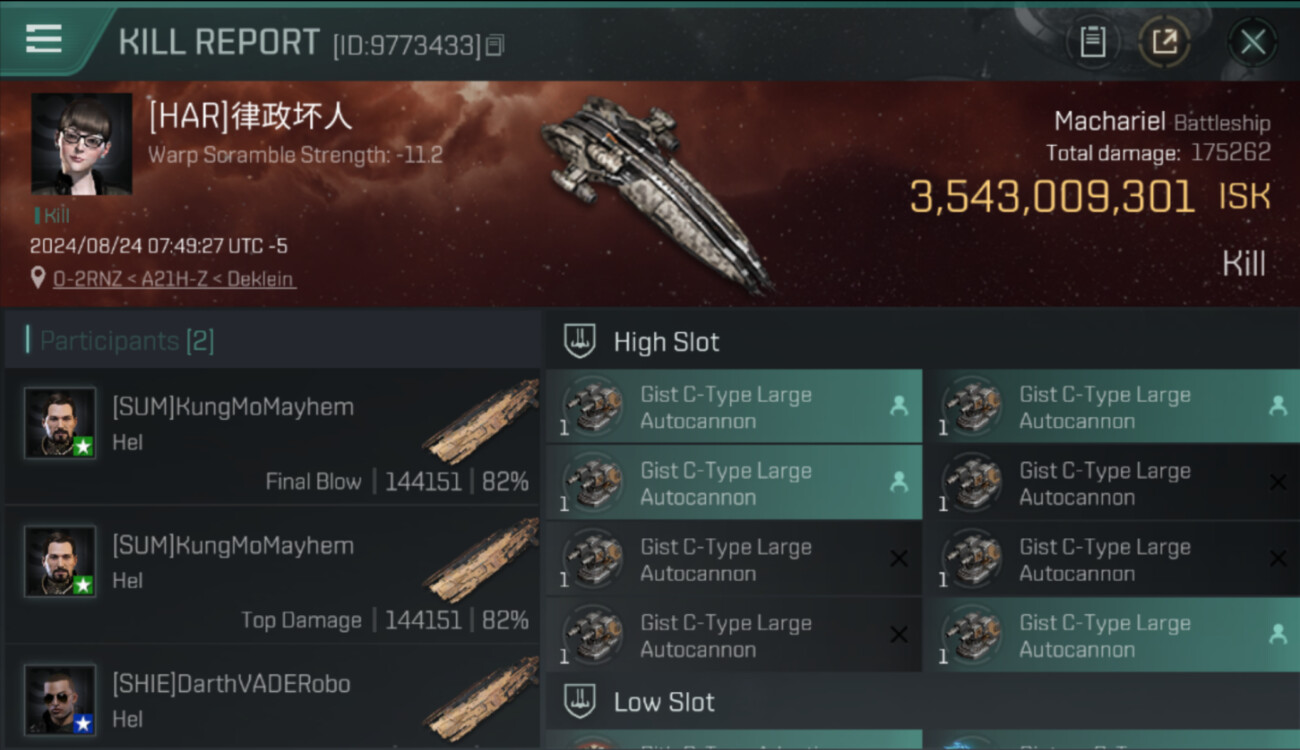The height and width of the screenshot is (750, 1300).
Task: Click the Low Slot section icon
Action: click(x=580, y=702)
